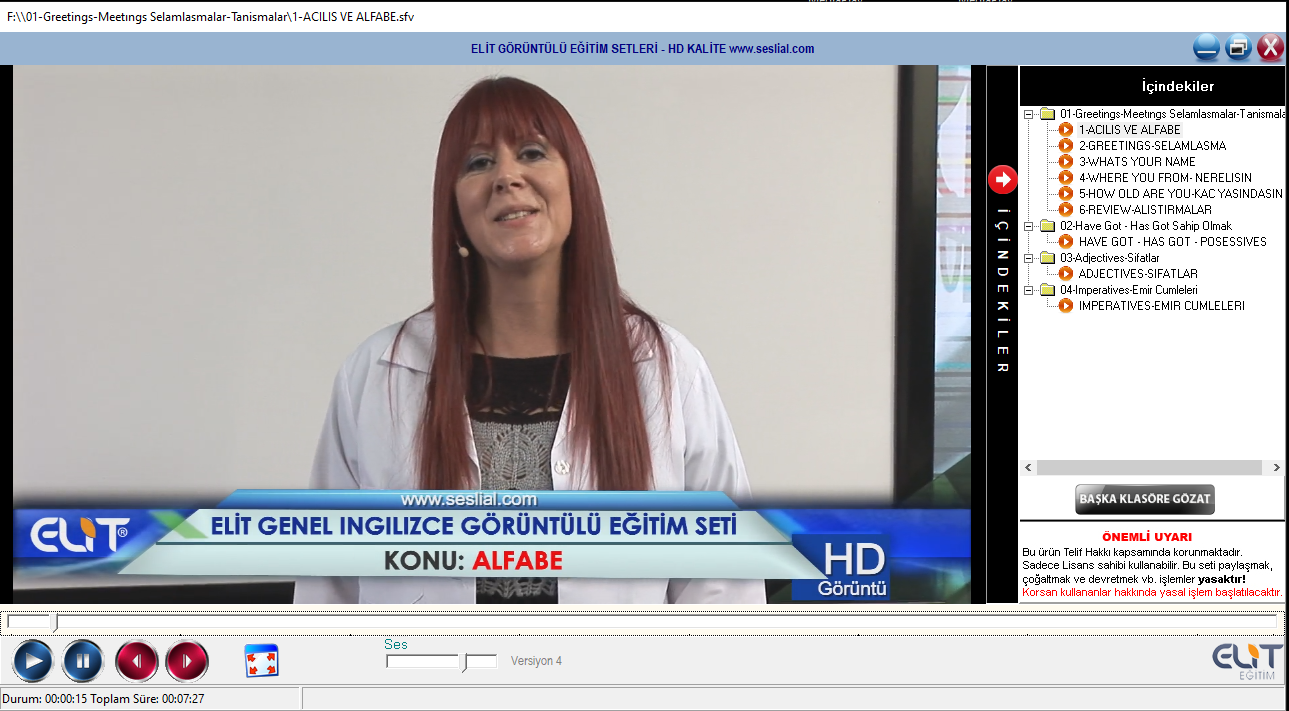
Task: Open the 6-REVIEW-ALISTIRMALAR lesson
Action: tap(1145, 210)
